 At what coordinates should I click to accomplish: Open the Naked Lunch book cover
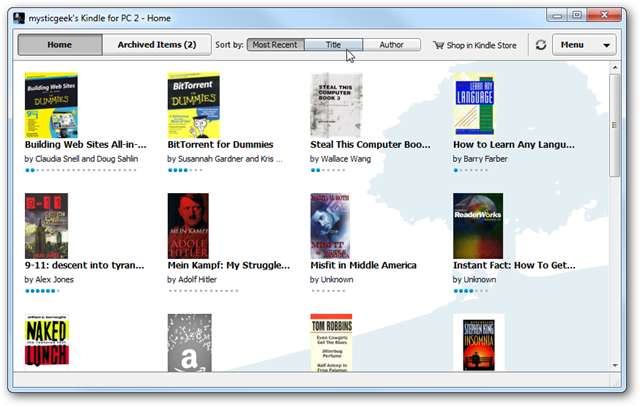(x=47, y=339)
